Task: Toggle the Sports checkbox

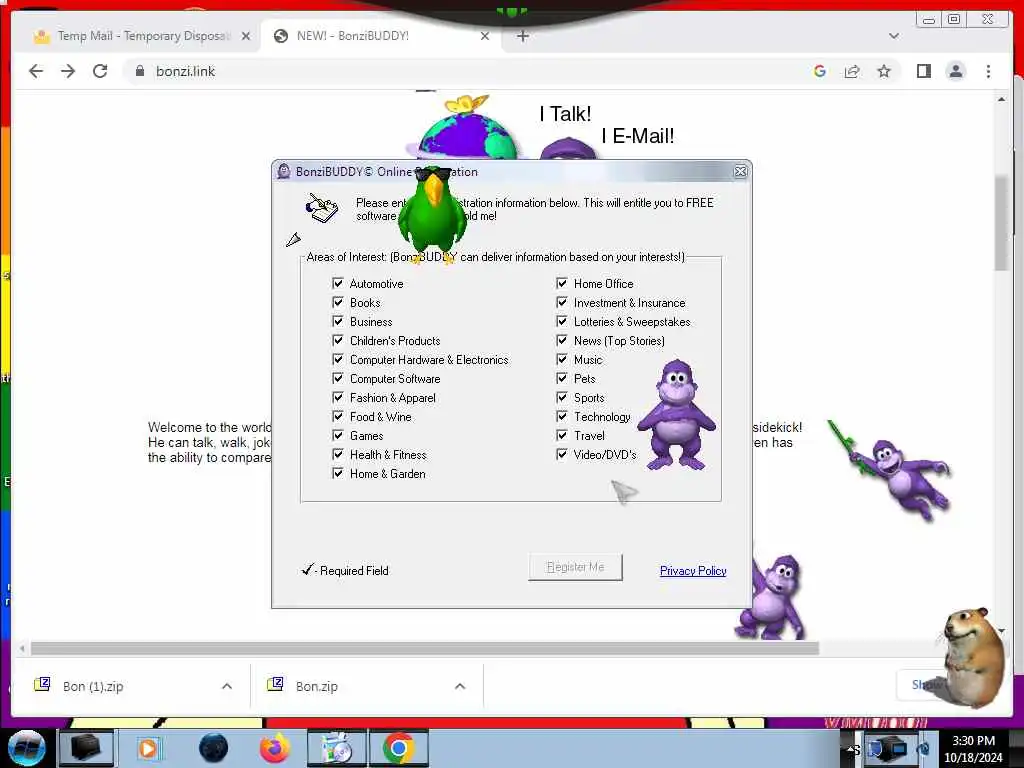Action: click(x=562, y=396)
